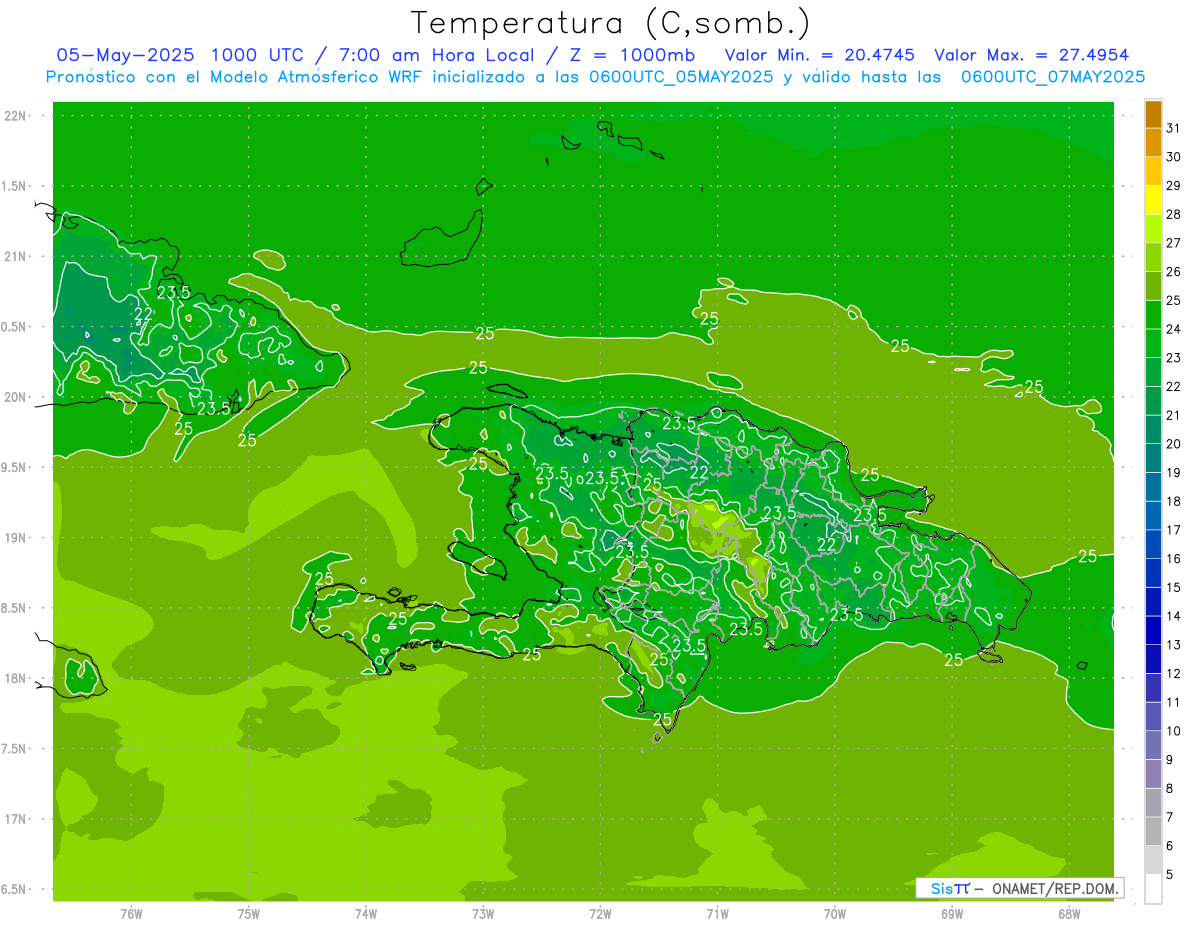The image size is (1200, 927).
Task: Click the legend value '10' on color scale
Action: (x=1174, y=731)
